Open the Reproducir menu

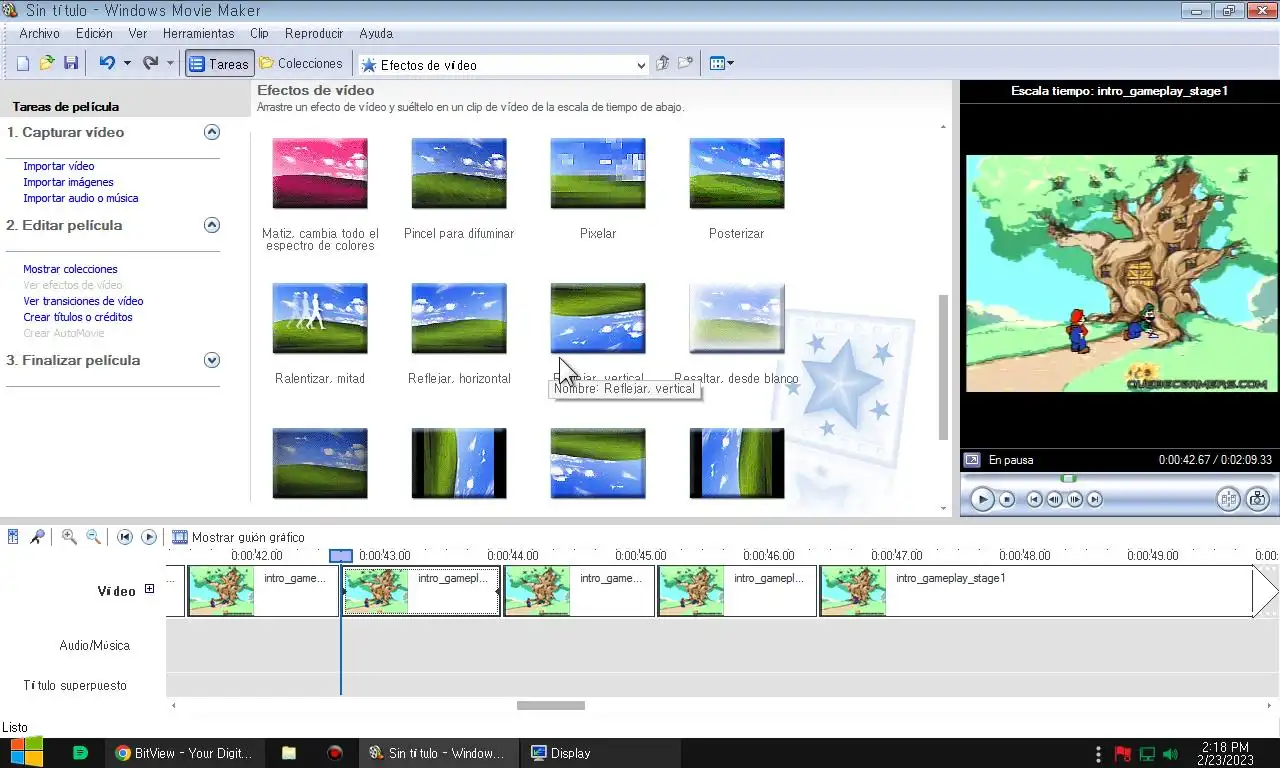click(314, 33)
